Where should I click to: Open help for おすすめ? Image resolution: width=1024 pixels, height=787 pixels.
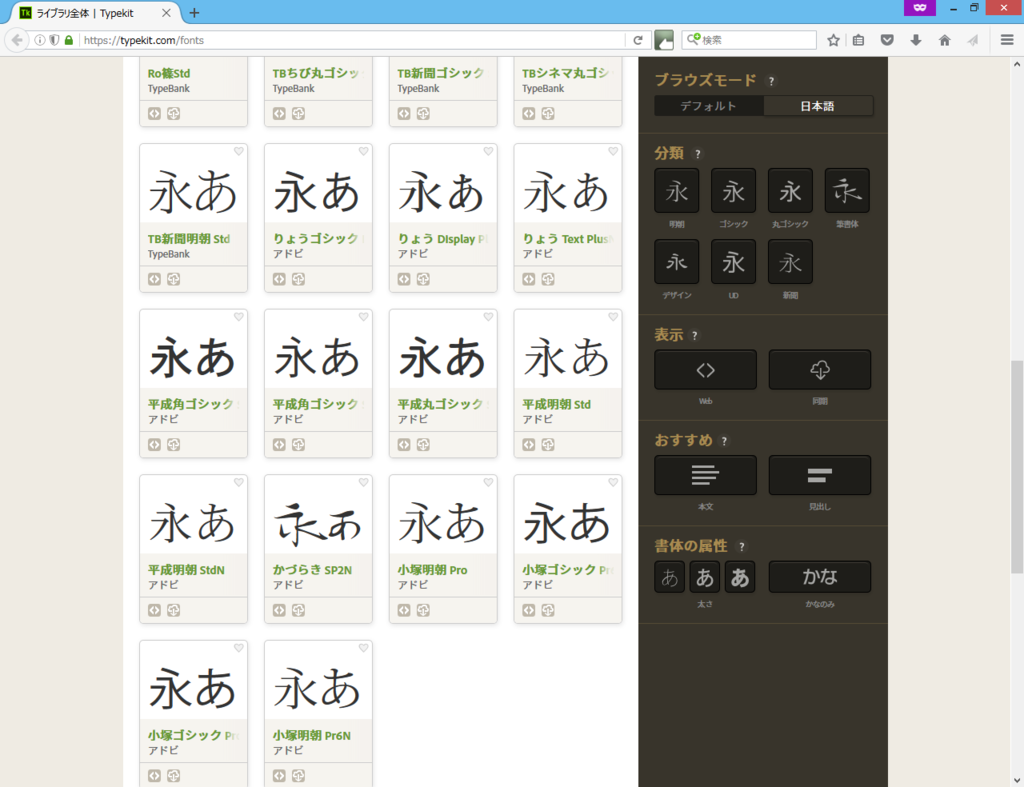[724, 441]
